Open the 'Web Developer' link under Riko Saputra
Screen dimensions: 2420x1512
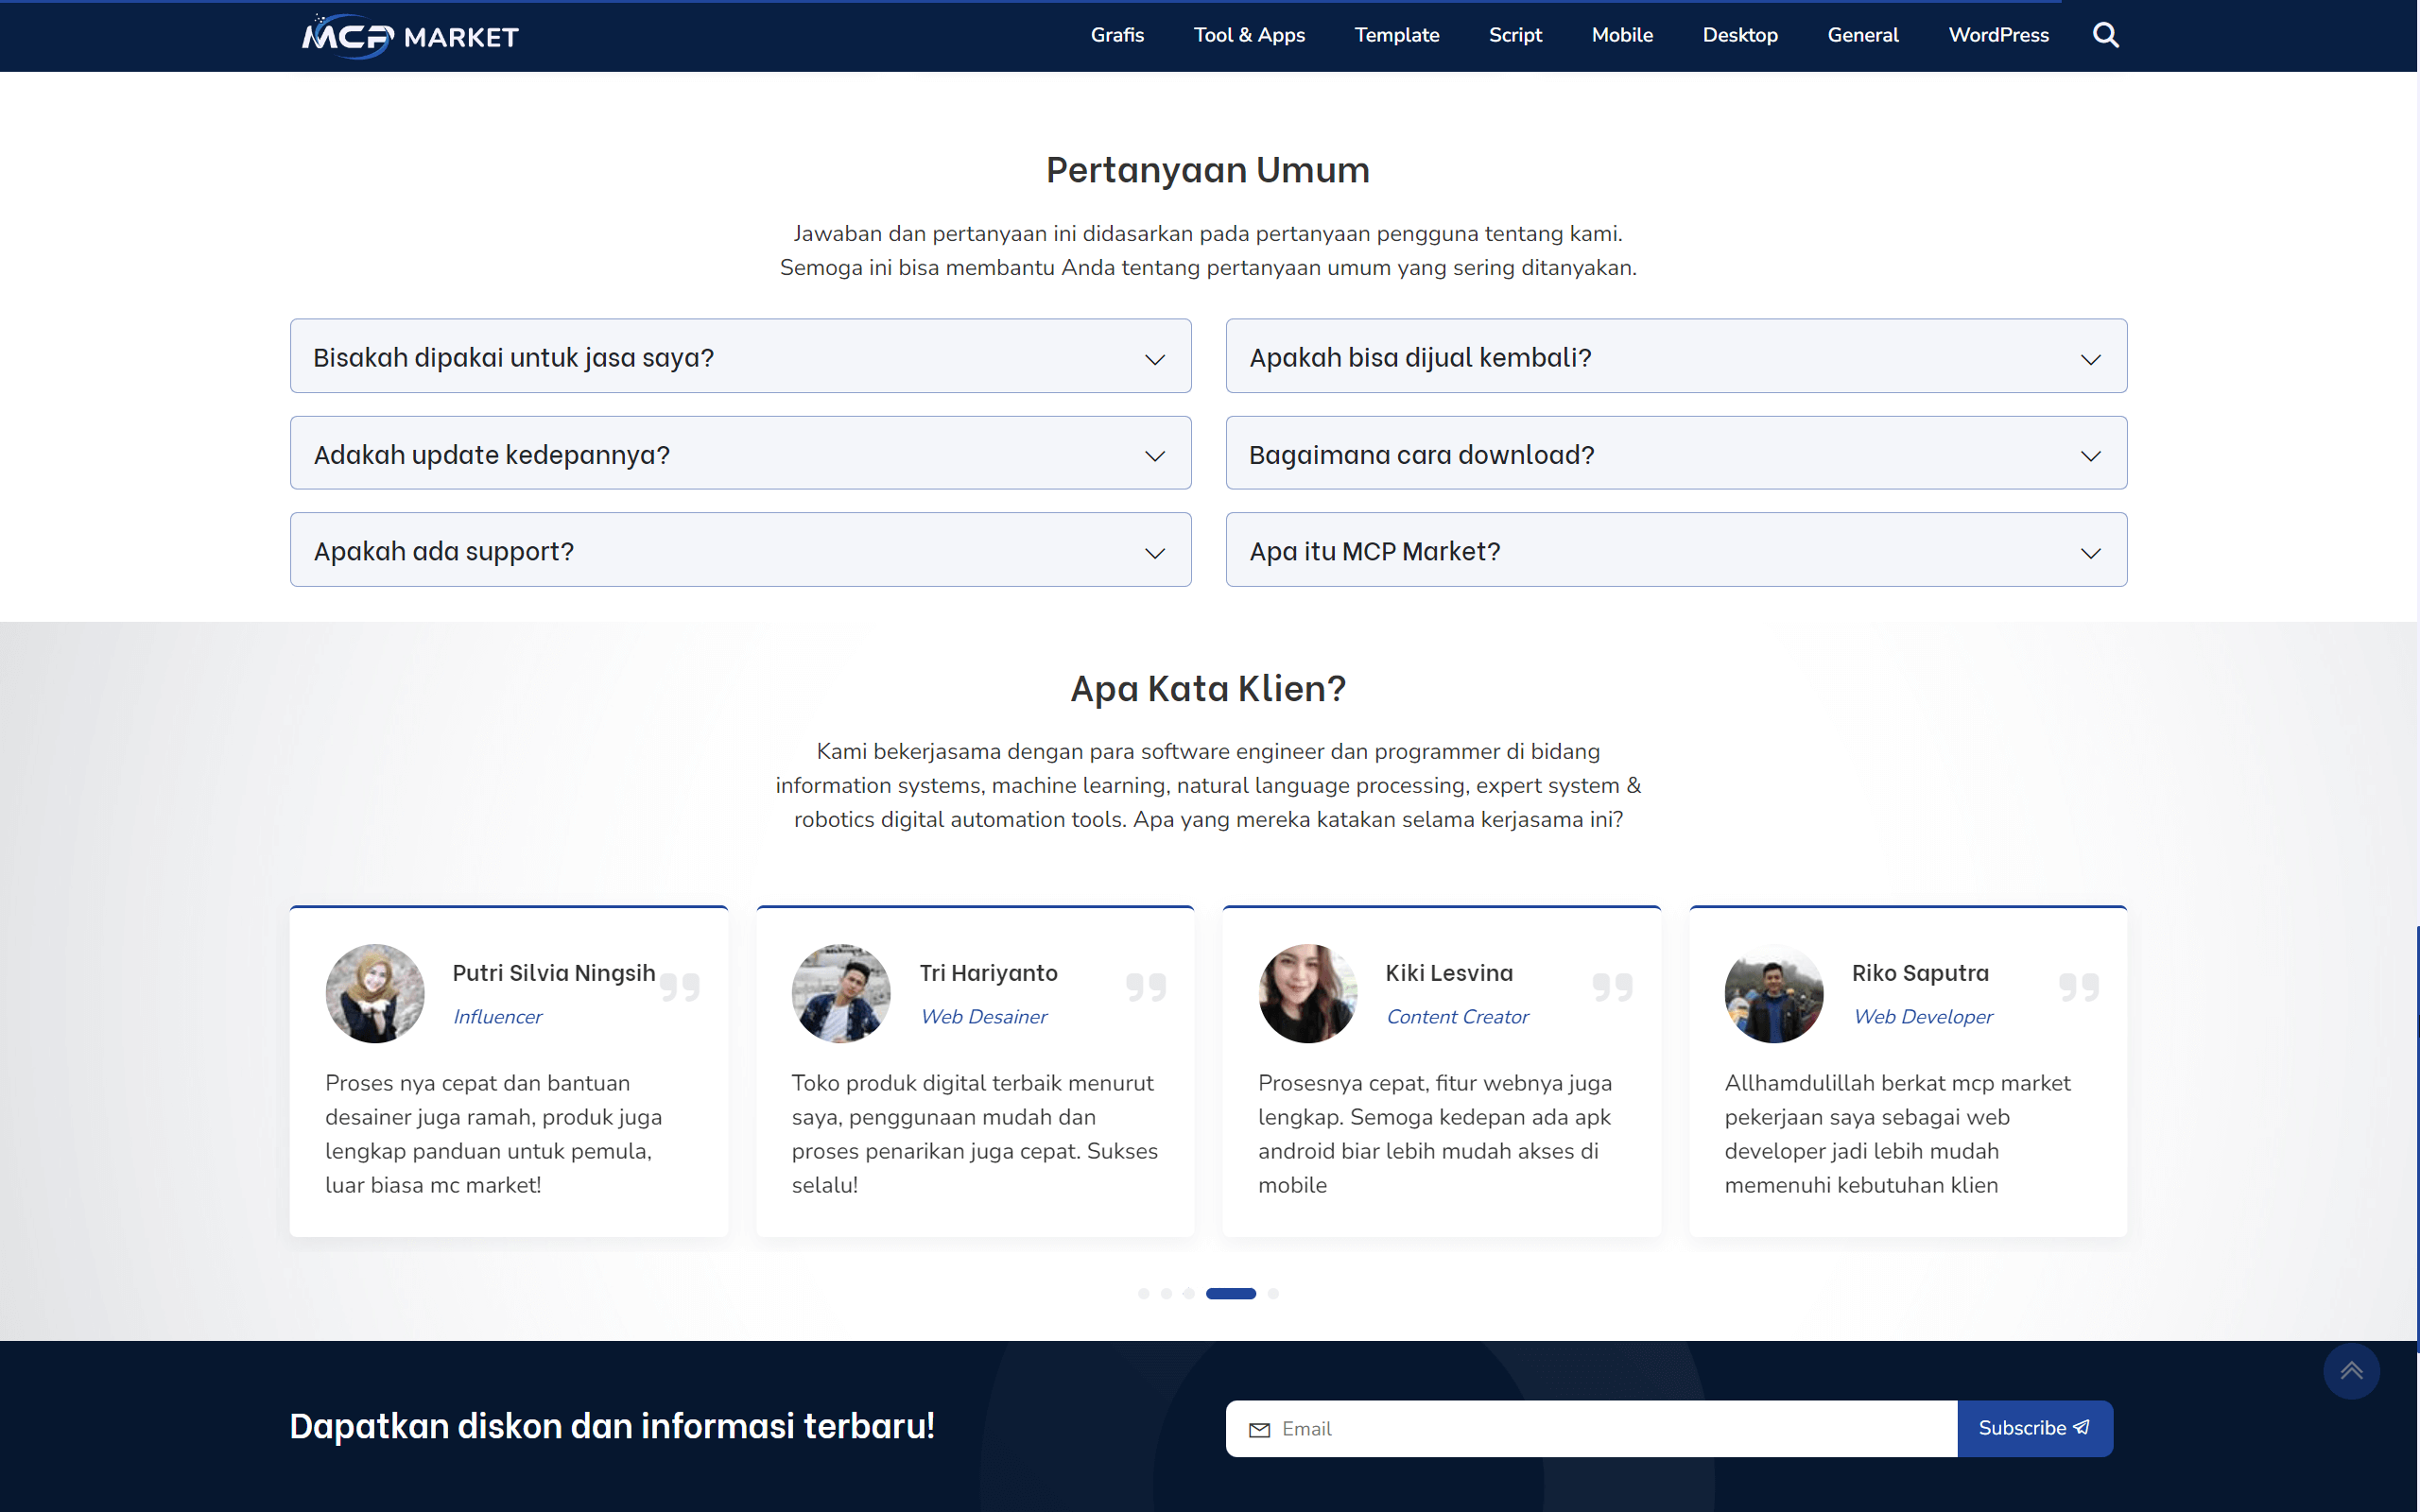click(1923, 1016)
